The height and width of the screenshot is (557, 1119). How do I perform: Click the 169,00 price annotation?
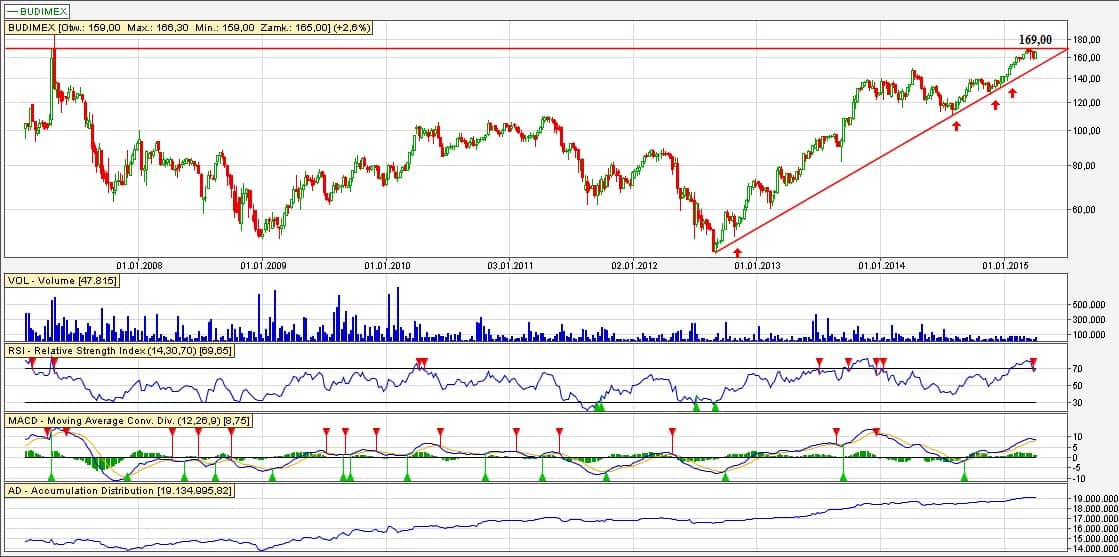tap(1035, 39)
